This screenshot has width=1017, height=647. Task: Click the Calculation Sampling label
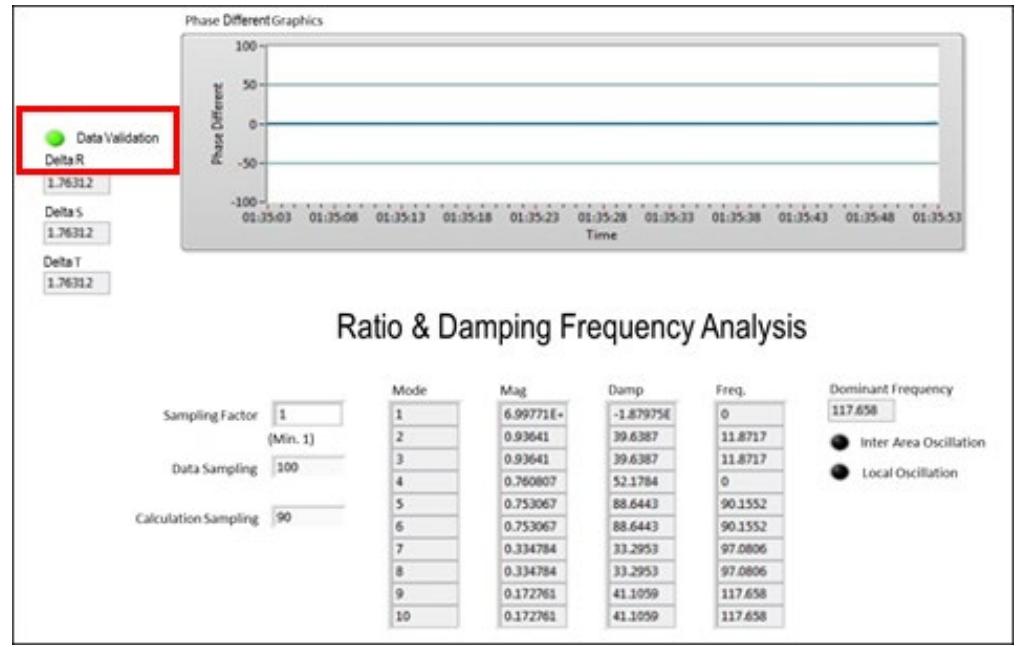pos(197,519)
